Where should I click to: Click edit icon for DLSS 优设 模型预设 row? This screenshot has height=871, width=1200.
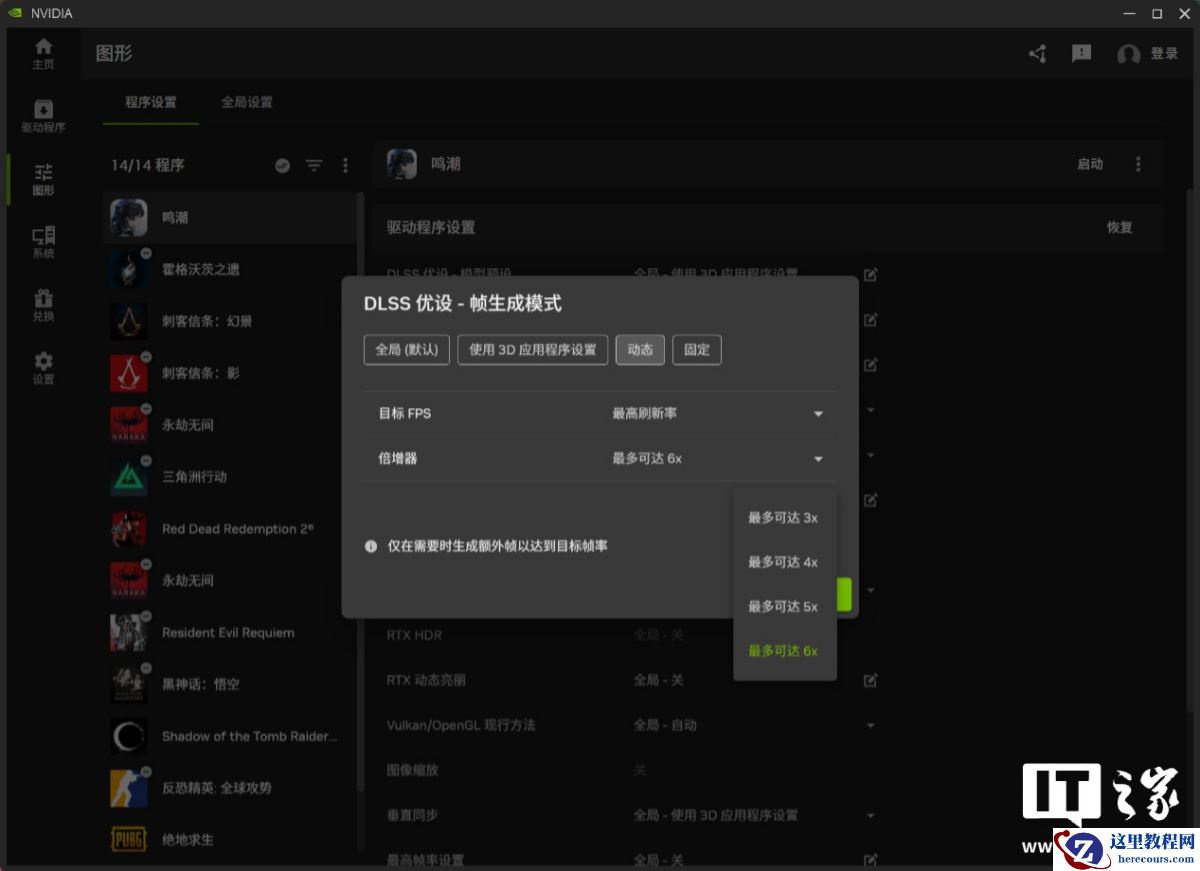tap(870, 274)
